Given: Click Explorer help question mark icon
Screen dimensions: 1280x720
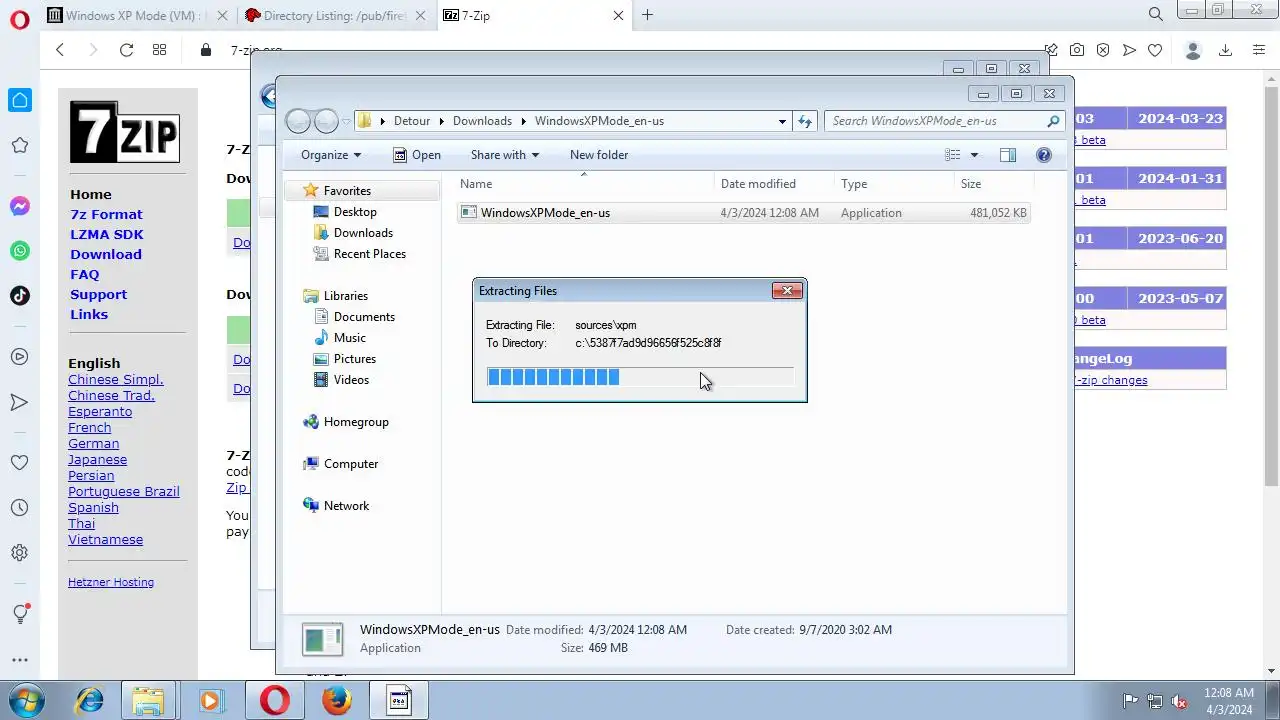Looking at the screenshot, I should (x=1044, y=155).
